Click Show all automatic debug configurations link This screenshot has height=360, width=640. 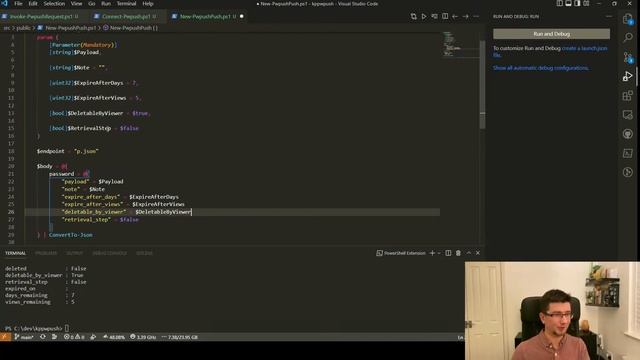tap(541, 68)
